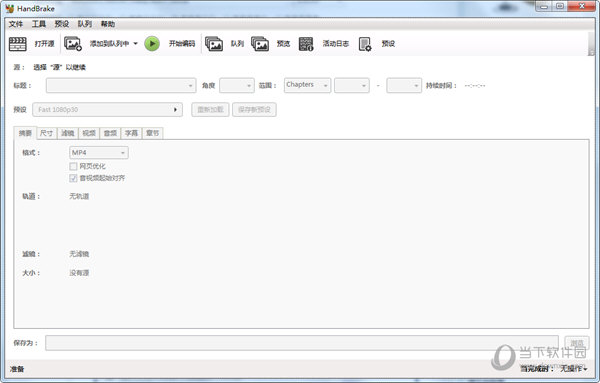Open the MP4 format dropdown
Viewport: 600px width, 383px height.
[x=99, y=153]
